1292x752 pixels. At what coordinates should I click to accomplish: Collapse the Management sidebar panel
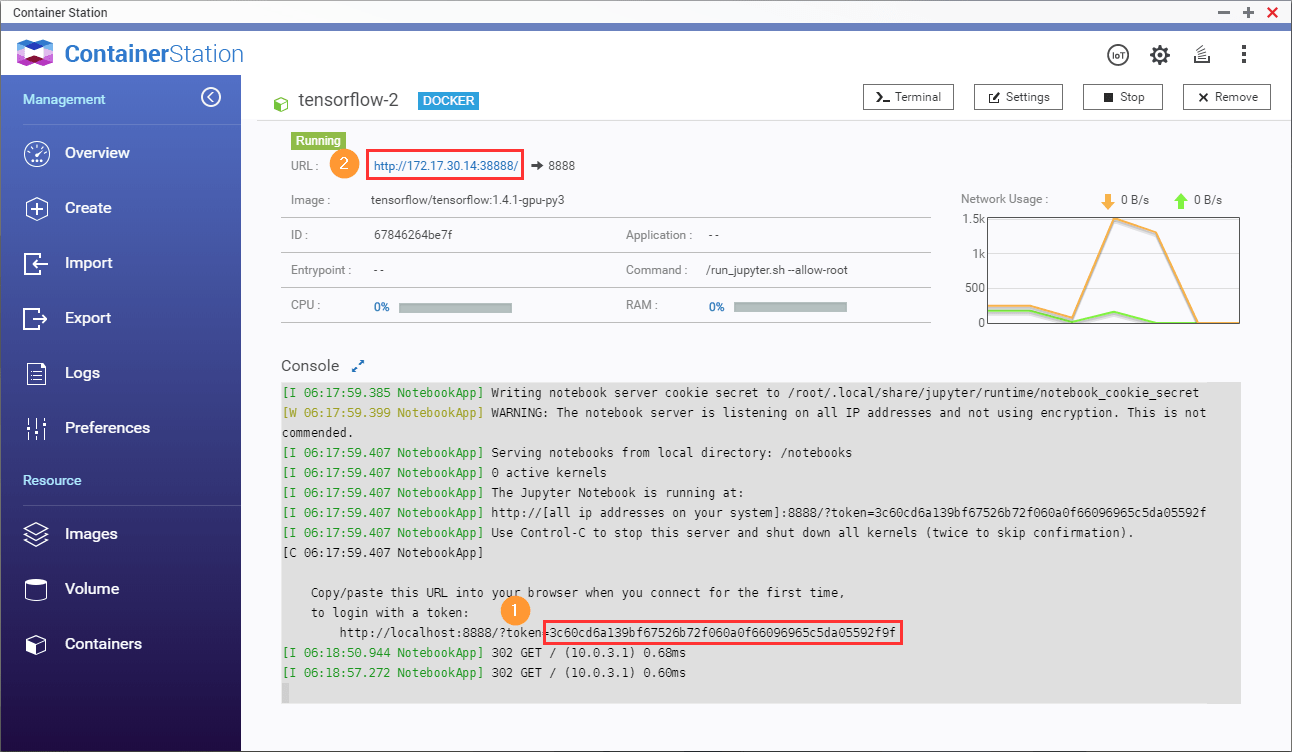pyautogui.click(x=211, y=97)
